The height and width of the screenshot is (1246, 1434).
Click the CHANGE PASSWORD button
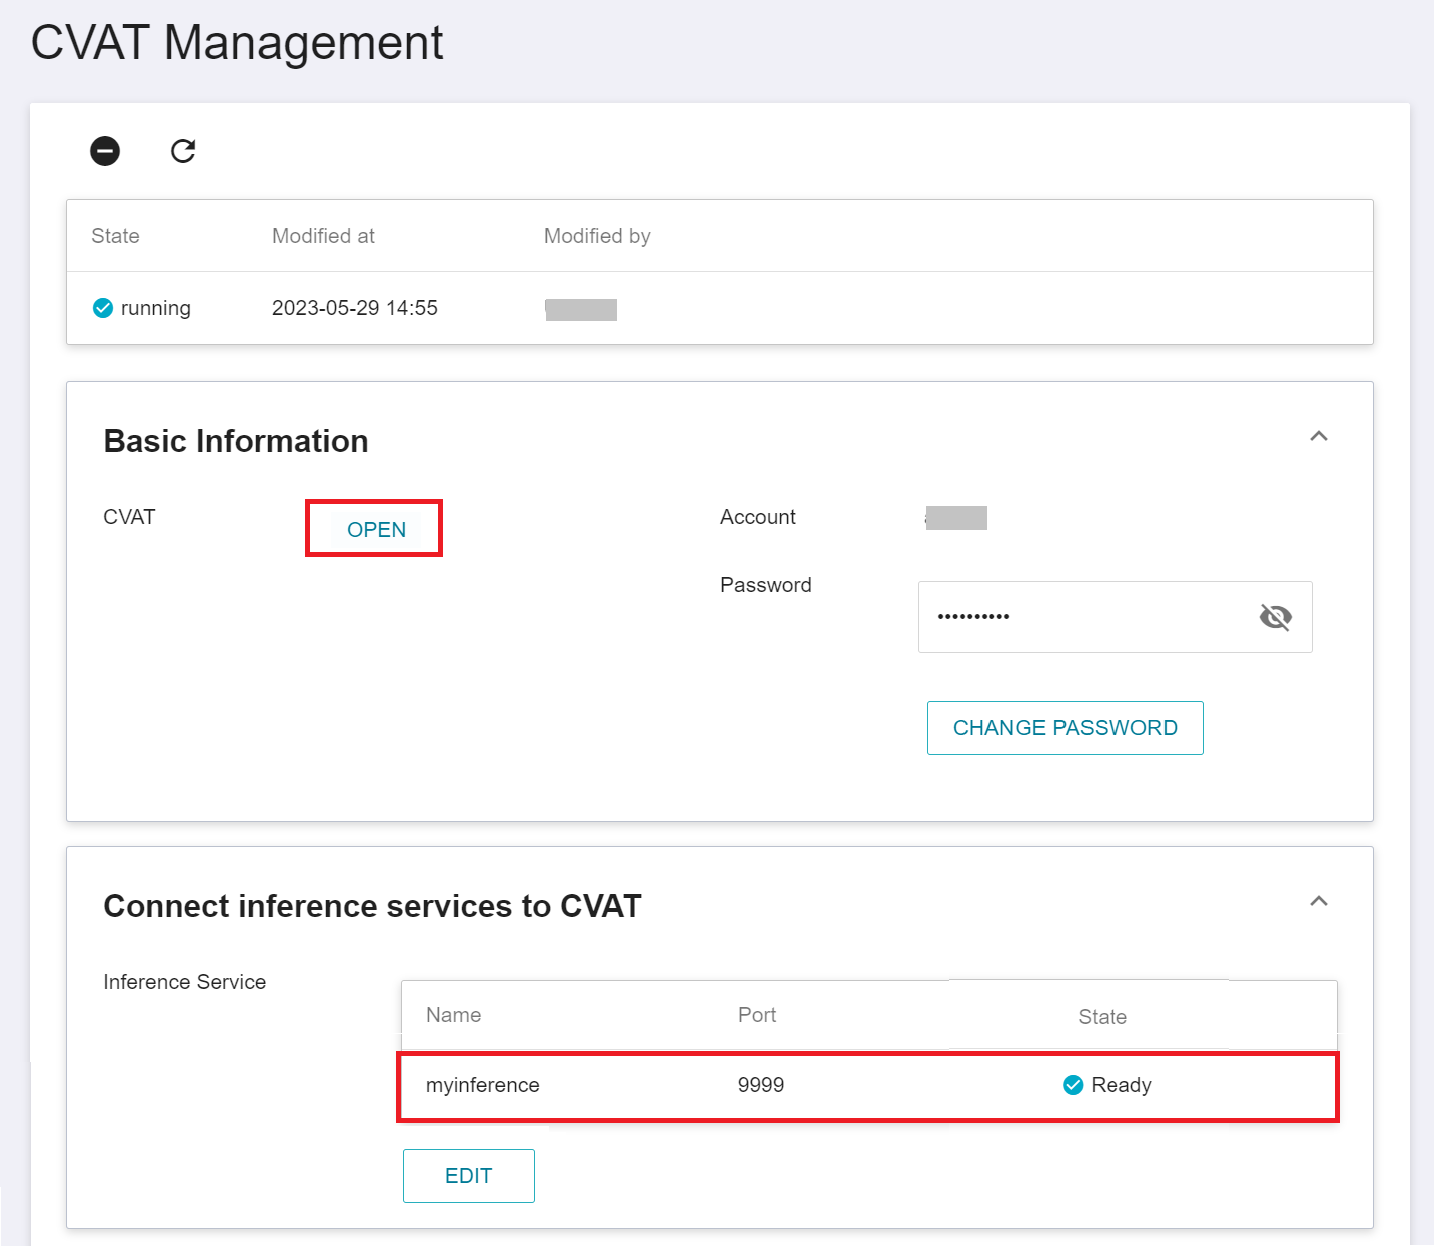pyautogui.click(x=1065, y=728)
